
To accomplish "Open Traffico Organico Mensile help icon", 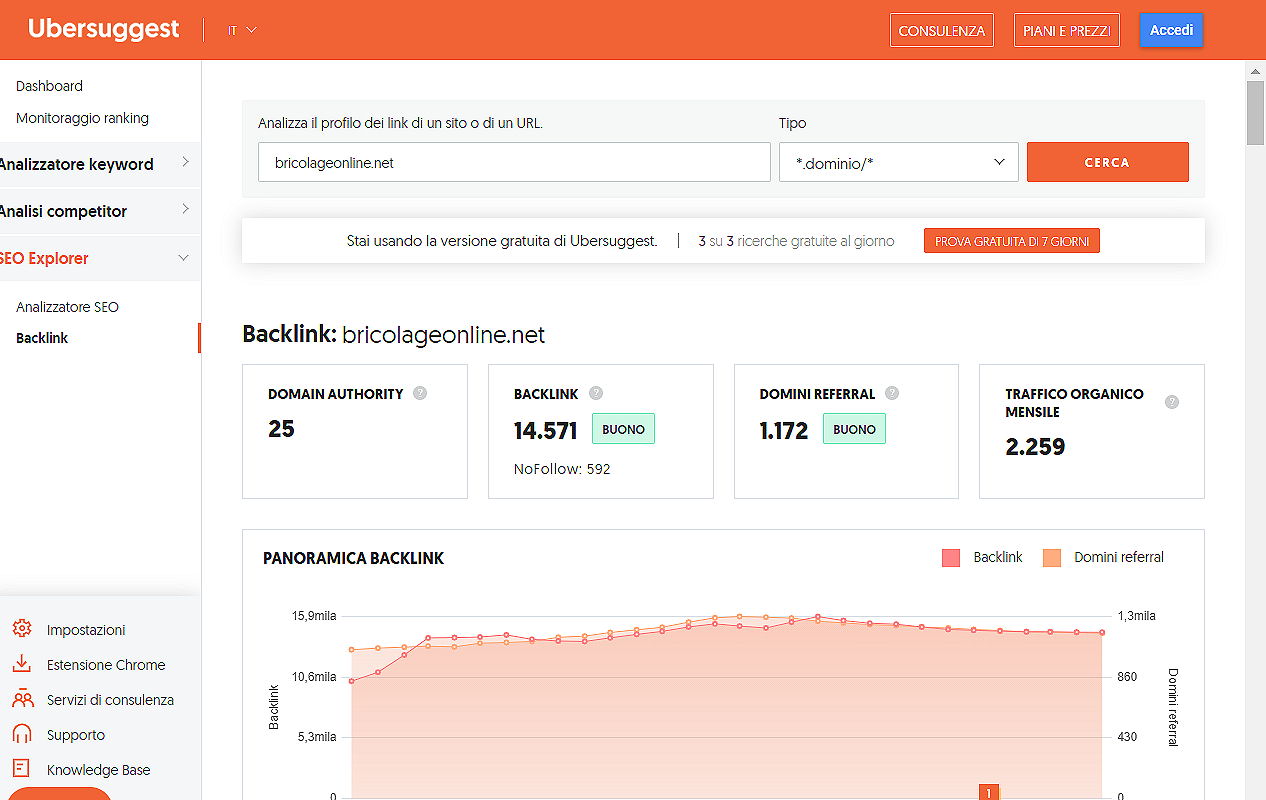I will point(1172,402).
